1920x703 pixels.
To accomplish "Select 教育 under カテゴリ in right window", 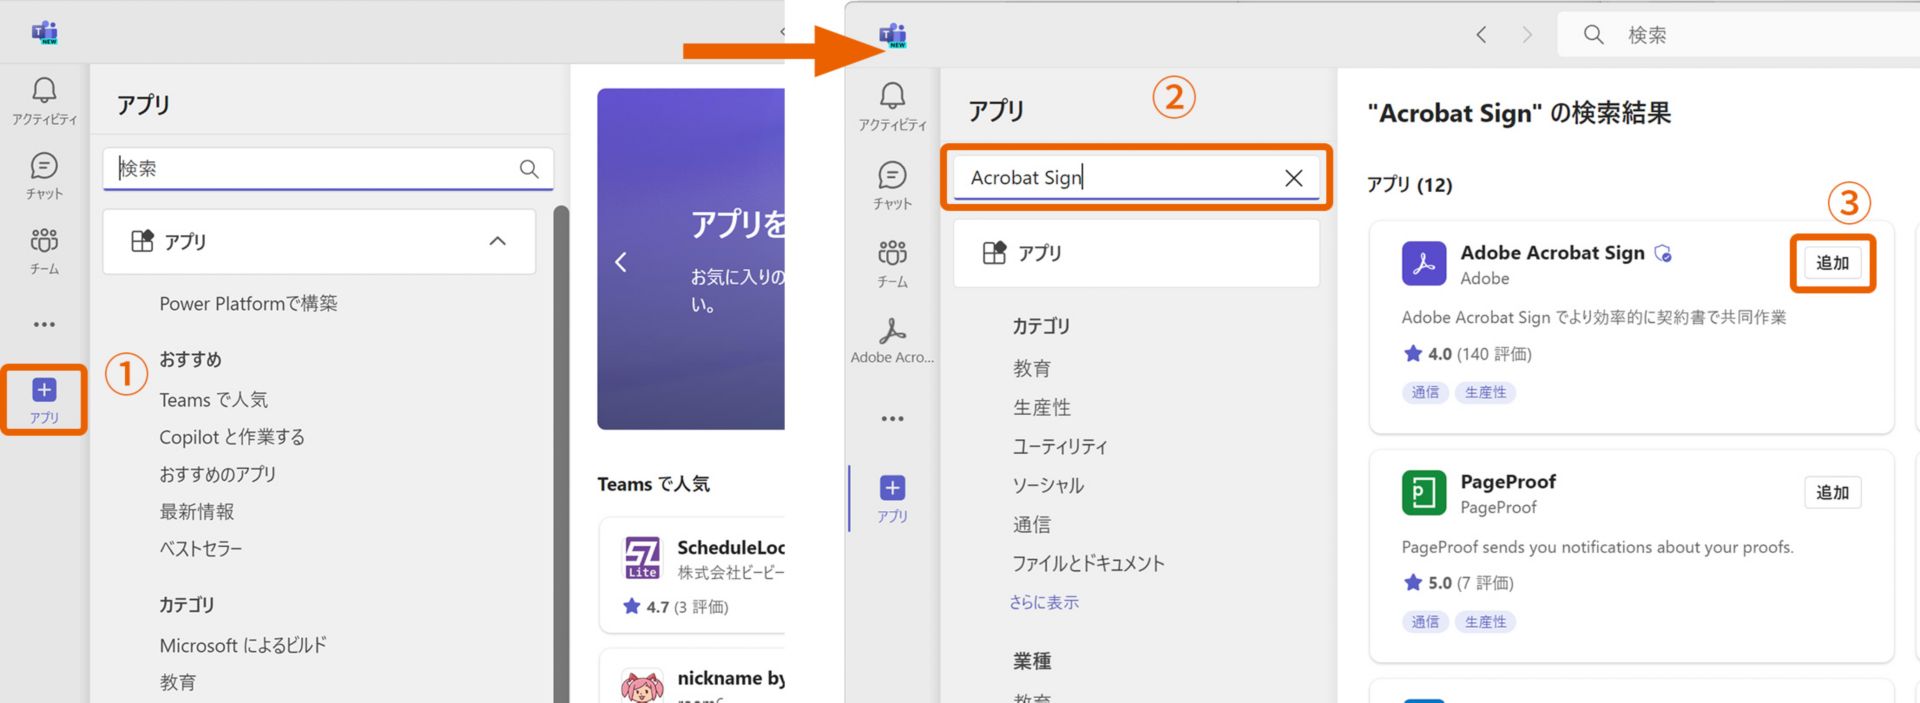I will 1031,369.
